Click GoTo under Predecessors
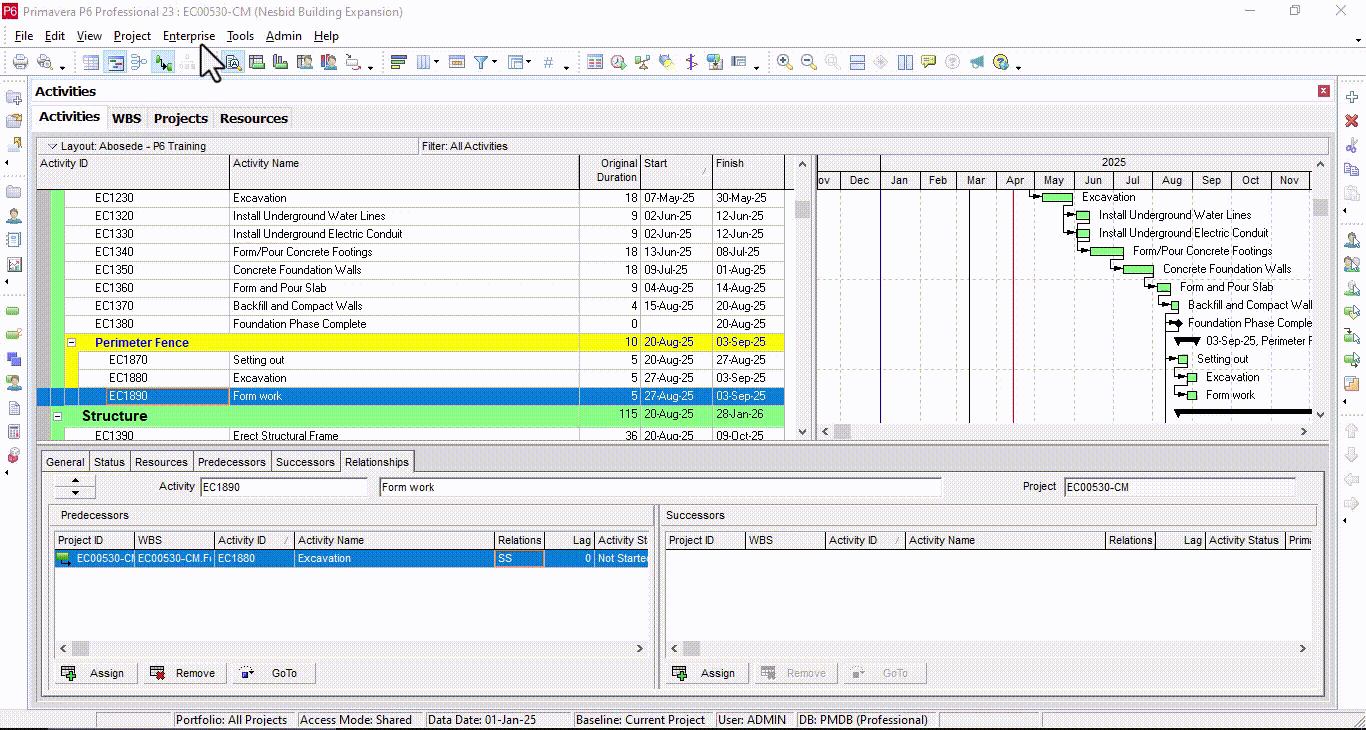1366x730 pixels. 273,673
